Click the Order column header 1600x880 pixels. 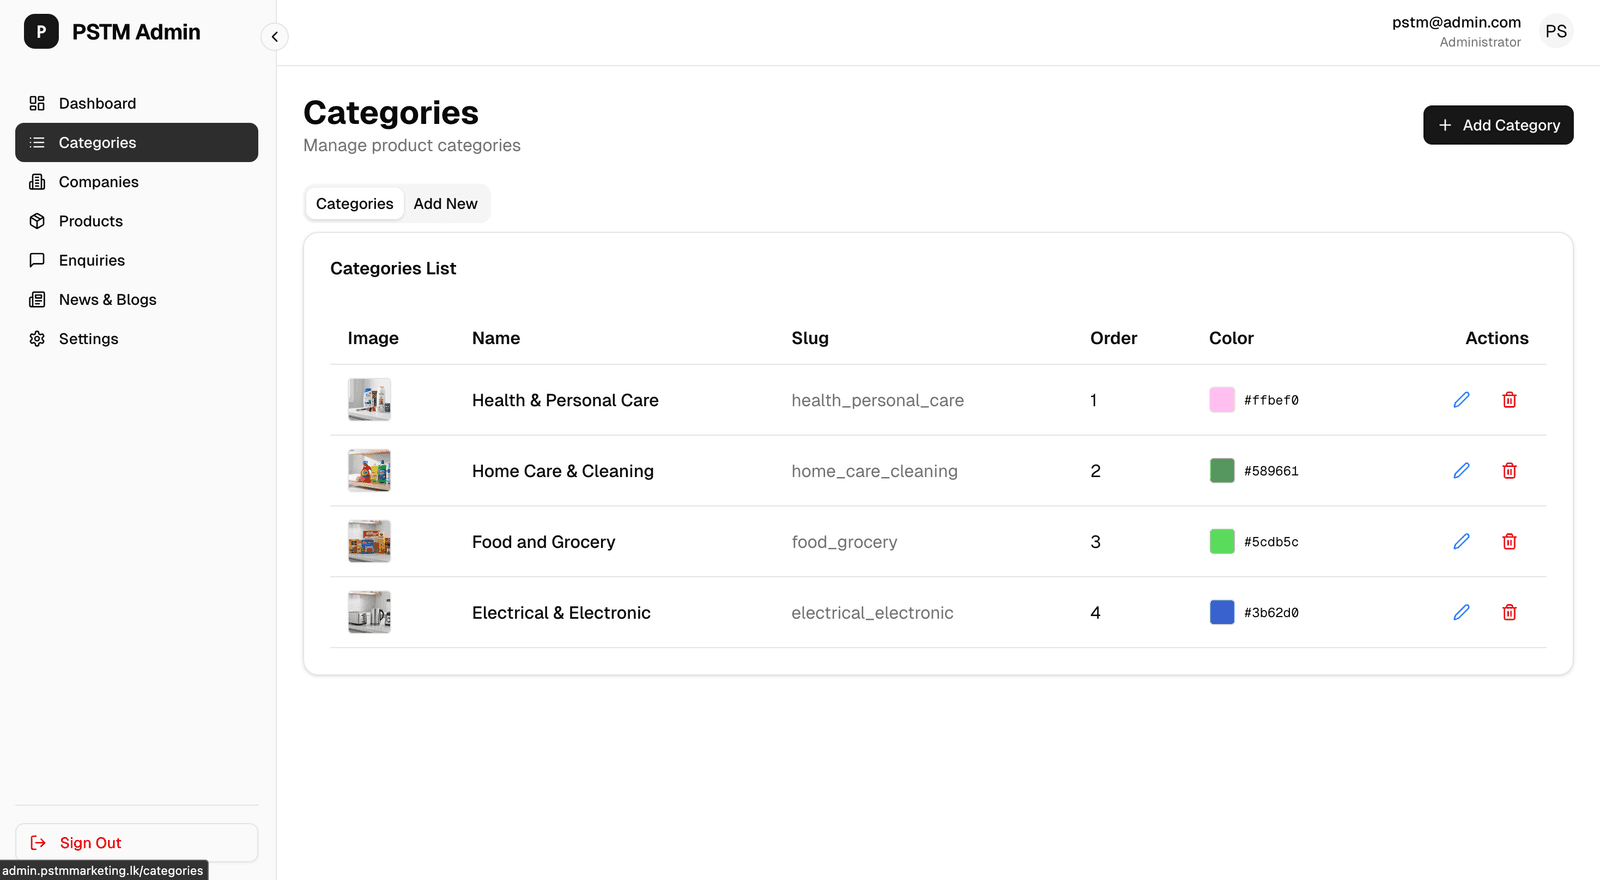click(1114, 338)
